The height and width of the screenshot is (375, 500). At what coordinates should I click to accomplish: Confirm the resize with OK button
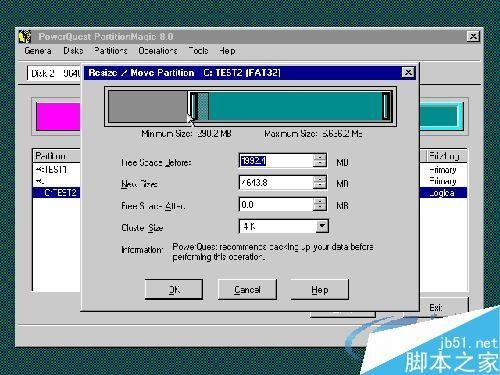[174, 289]
